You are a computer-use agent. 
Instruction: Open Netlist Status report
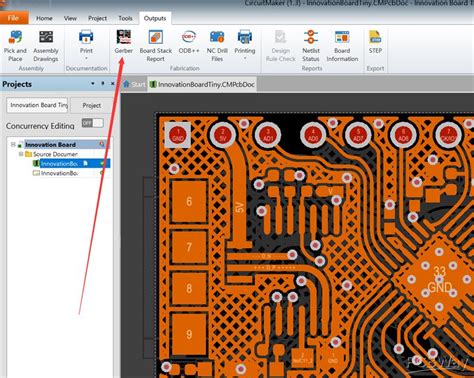point(311,46)
